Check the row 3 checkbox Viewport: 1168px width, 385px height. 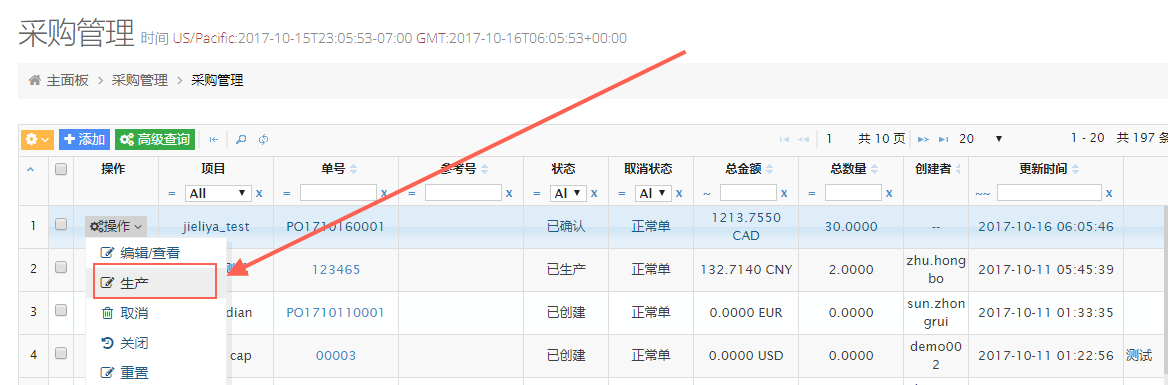(61, 310)
